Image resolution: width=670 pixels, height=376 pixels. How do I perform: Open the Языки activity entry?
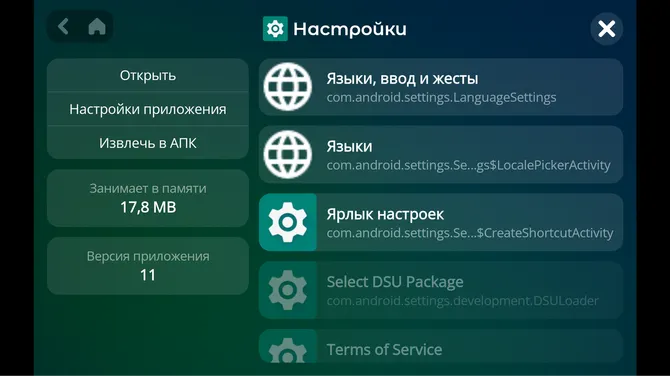pyautogui.click(x=441, y=154)
